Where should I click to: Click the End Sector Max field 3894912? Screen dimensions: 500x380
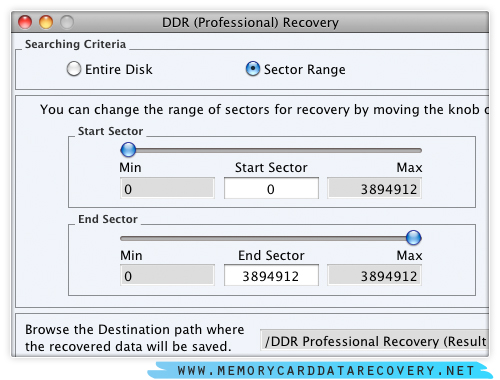click(374, 275)
